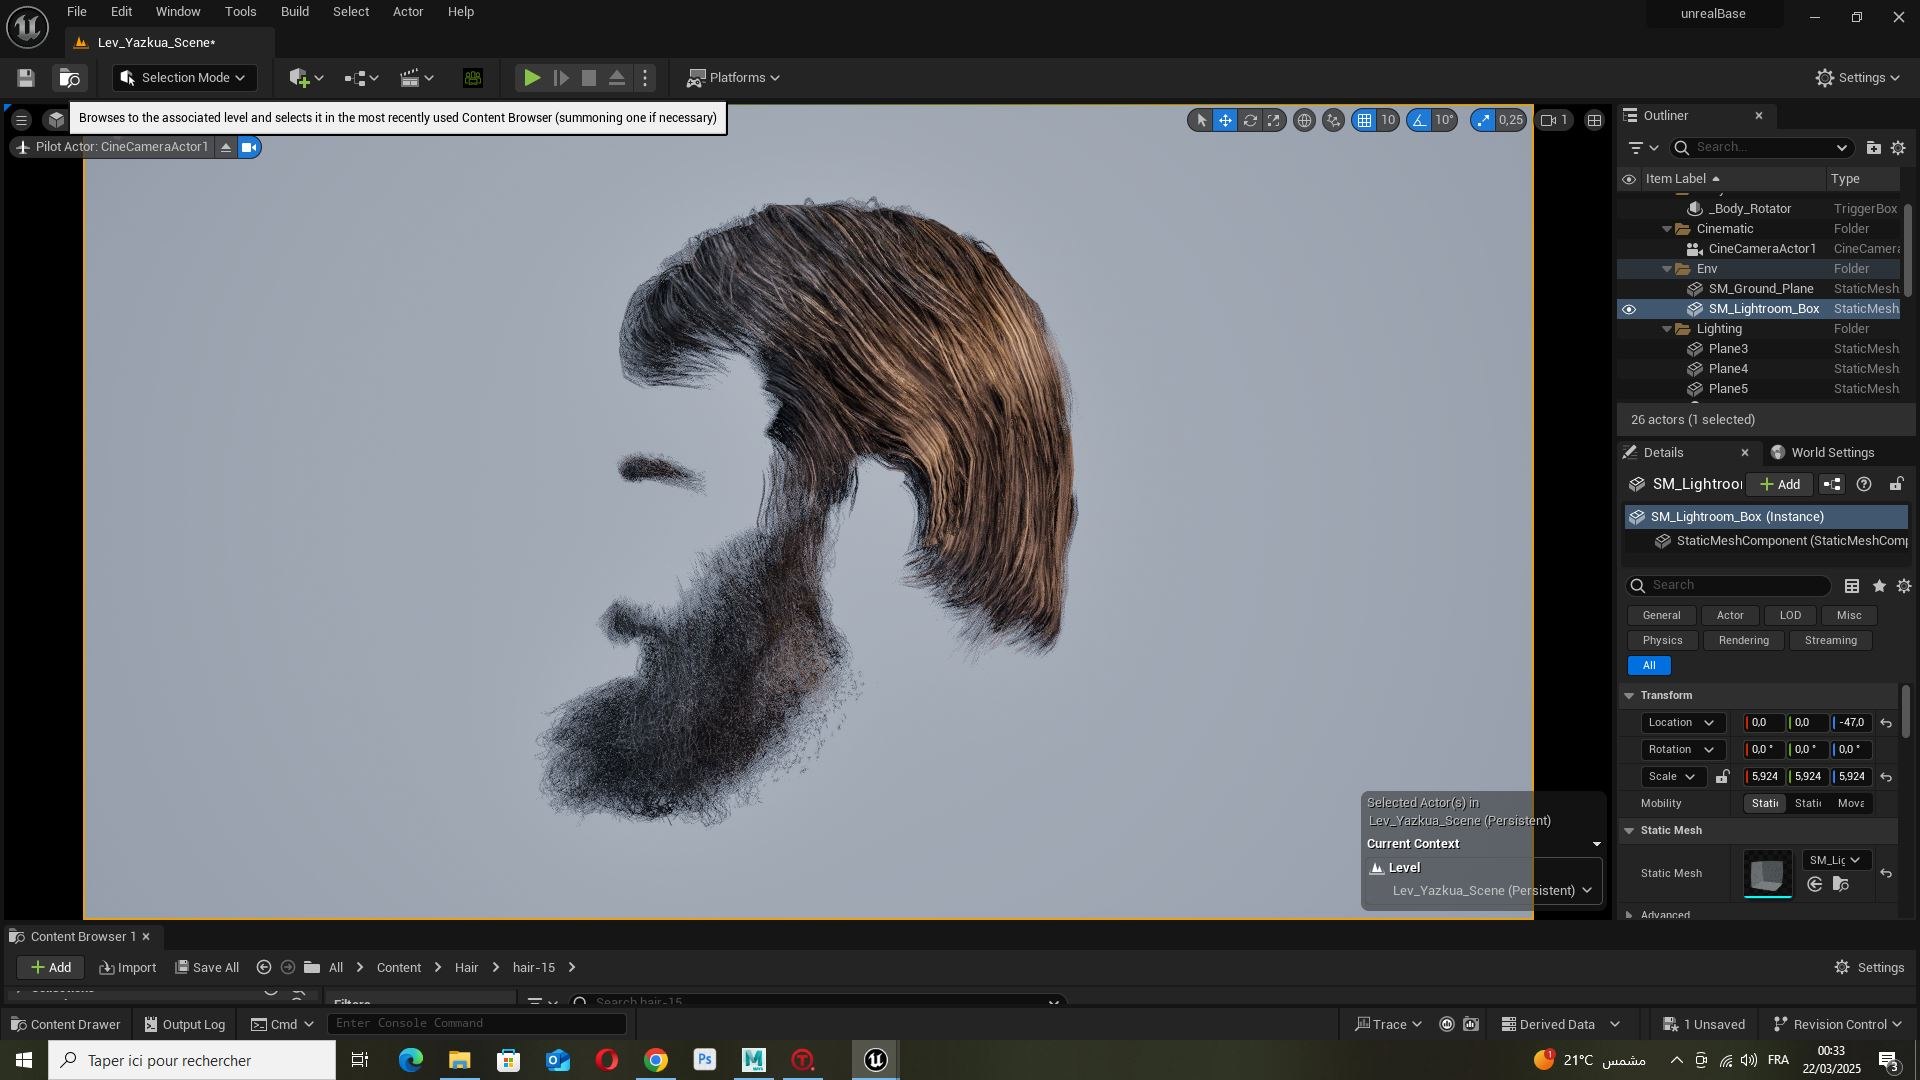
Task: Activate the Rotate gizmo tool
Action: pyautogui.click(x=1250, y=120)
